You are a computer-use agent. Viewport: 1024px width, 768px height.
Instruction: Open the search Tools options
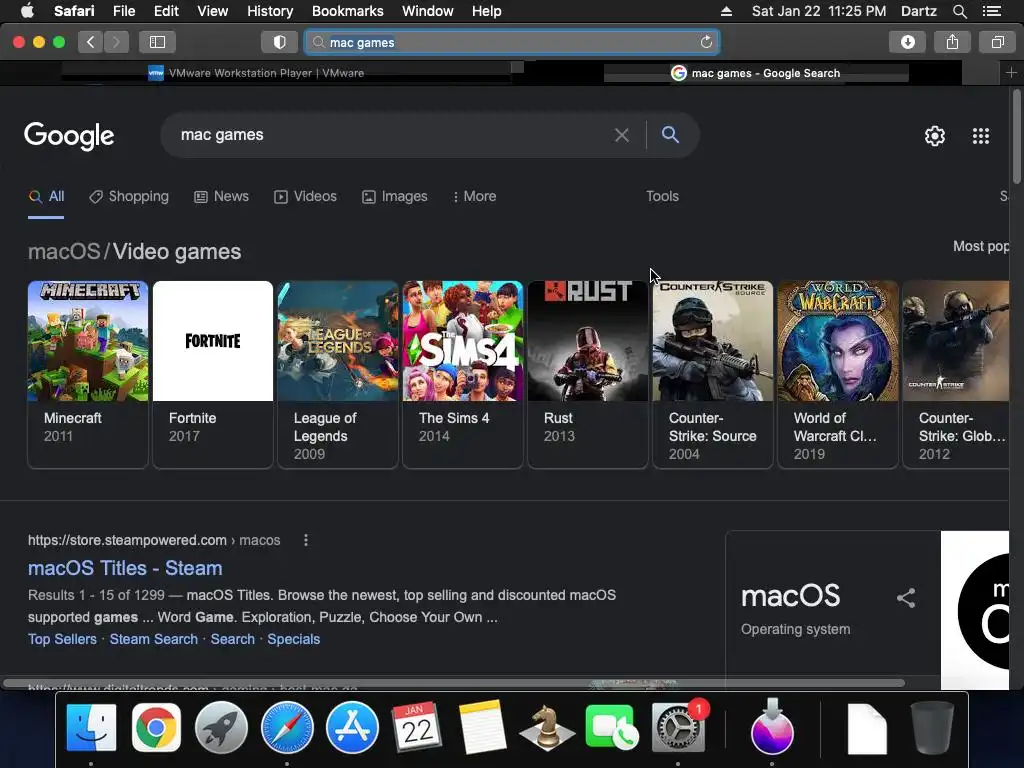pyautogui.click(x=662, y=196)
